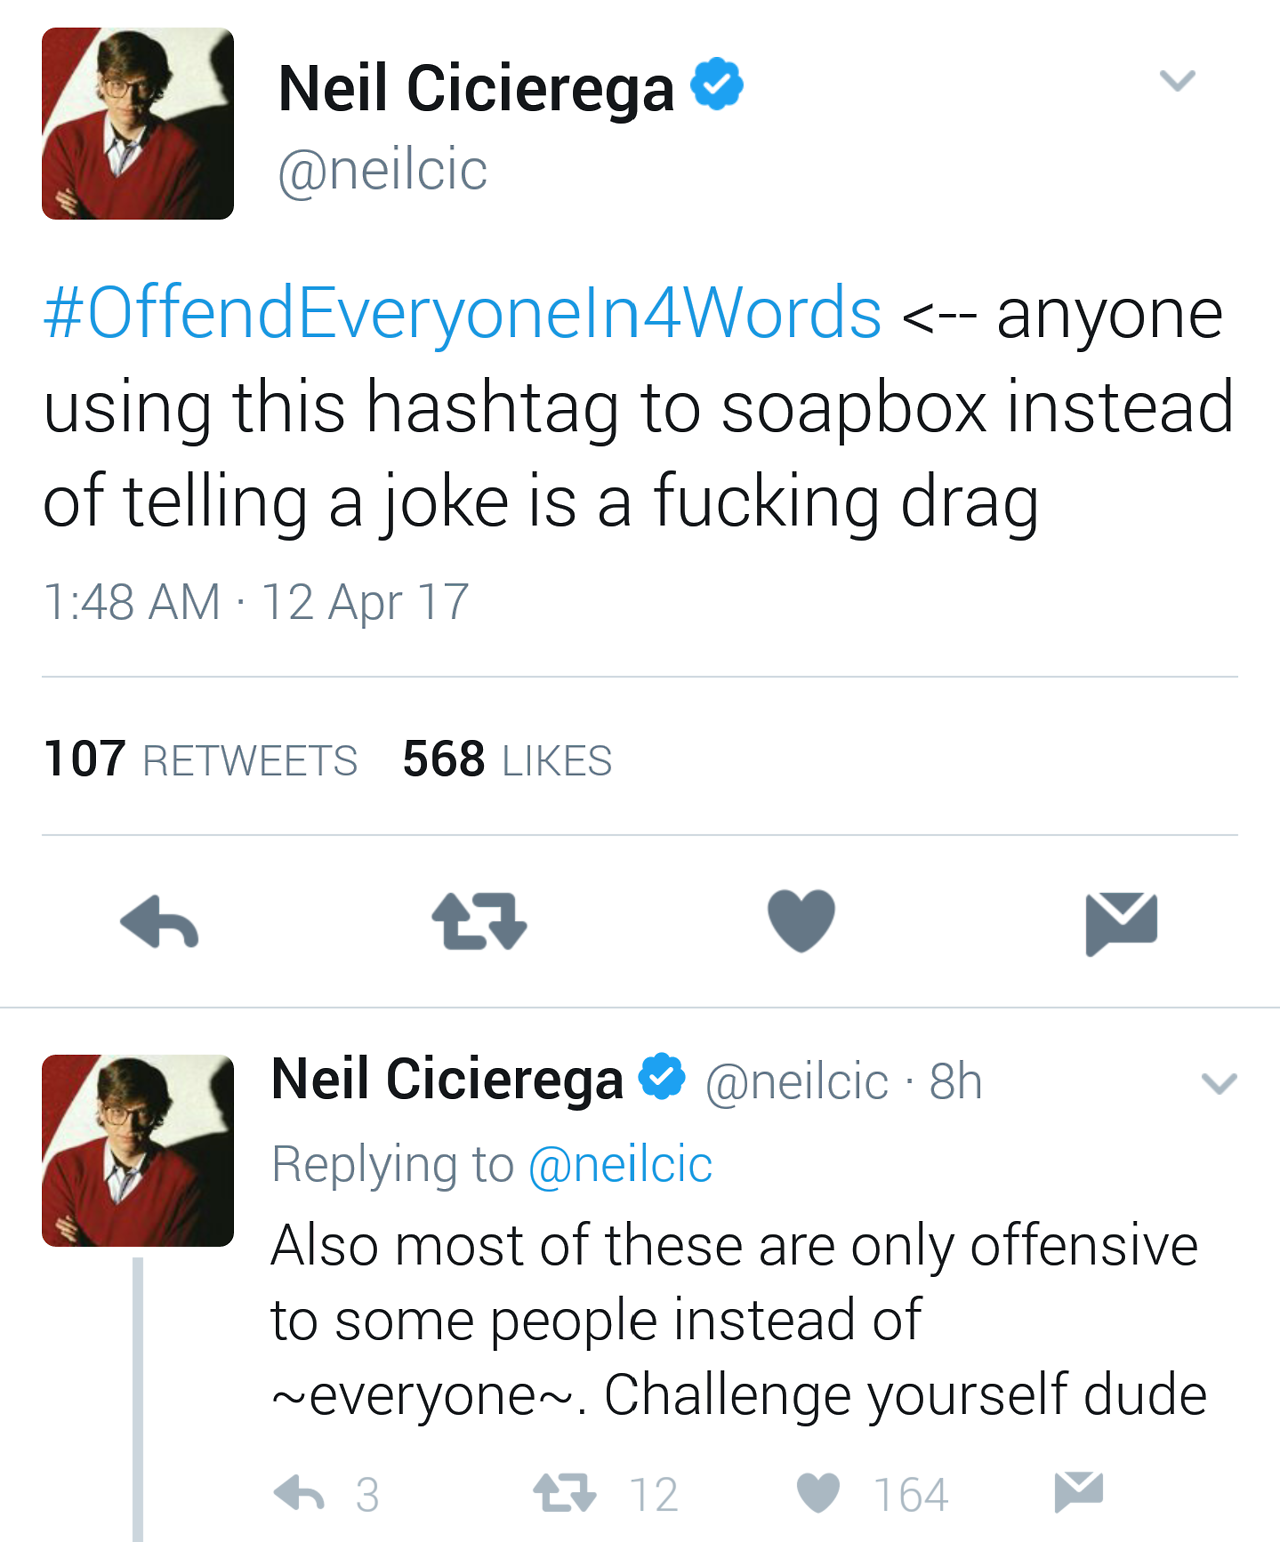The height and width of the screenshot is (1542, 1280).
Task: View the 107 retweets list
Action: [x=200, y=760]
